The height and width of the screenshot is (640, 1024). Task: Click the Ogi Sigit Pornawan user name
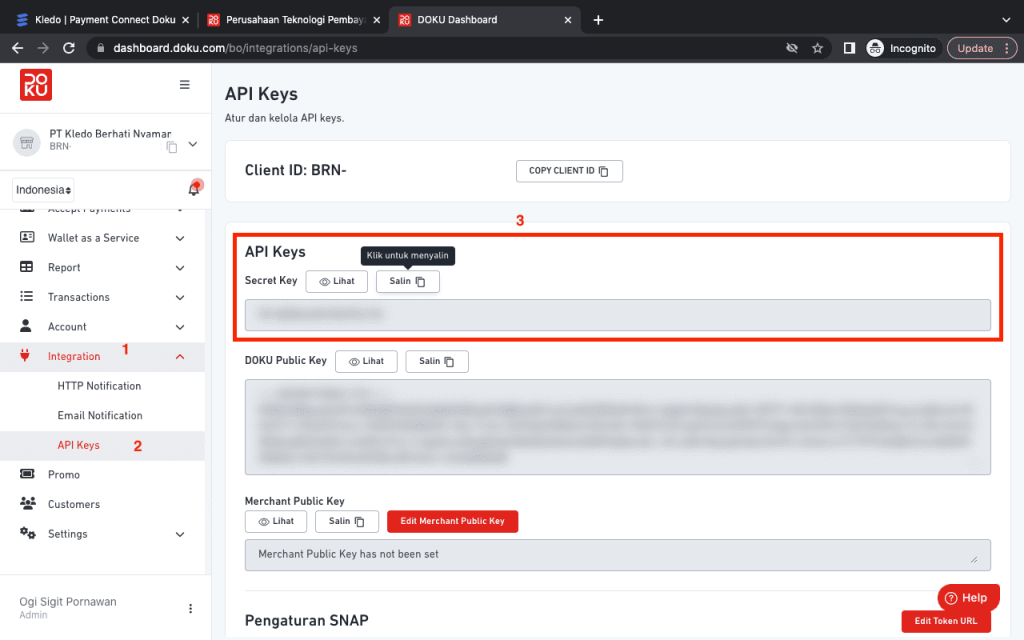pos(68,602)
